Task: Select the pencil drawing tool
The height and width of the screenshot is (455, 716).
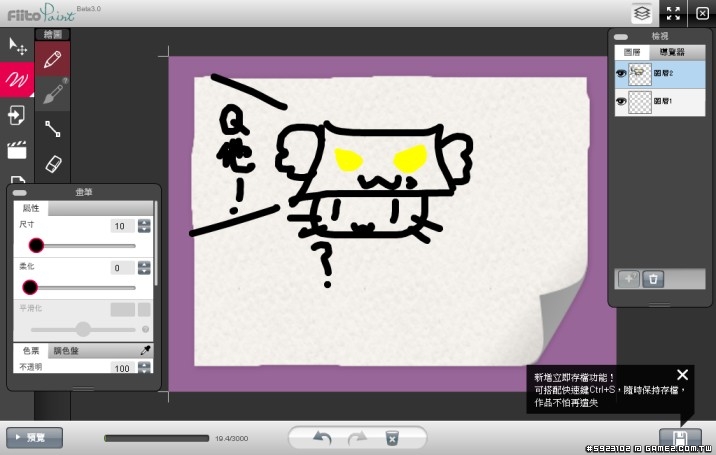Action: coord(54,59)
